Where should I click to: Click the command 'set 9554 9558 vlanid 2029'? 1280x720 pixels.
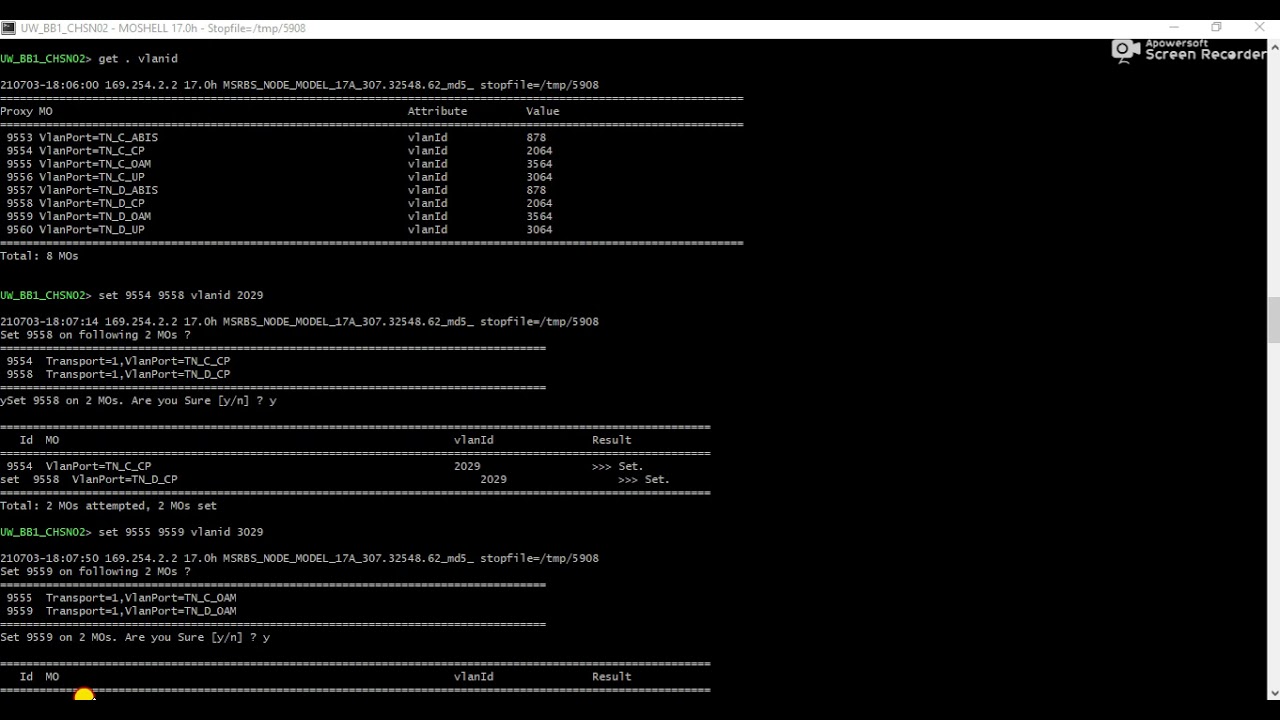click(x=181, y=296)
